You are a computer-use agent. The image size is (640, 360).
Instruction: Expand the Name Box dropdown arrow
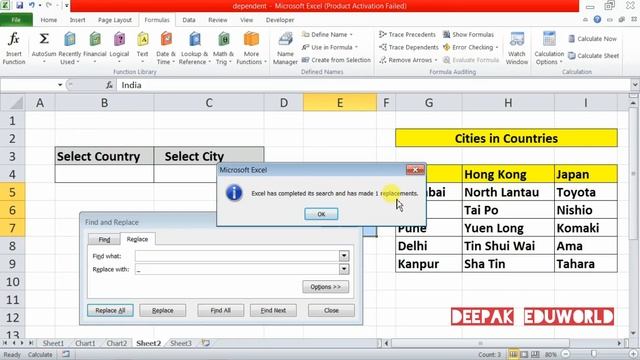60,85
